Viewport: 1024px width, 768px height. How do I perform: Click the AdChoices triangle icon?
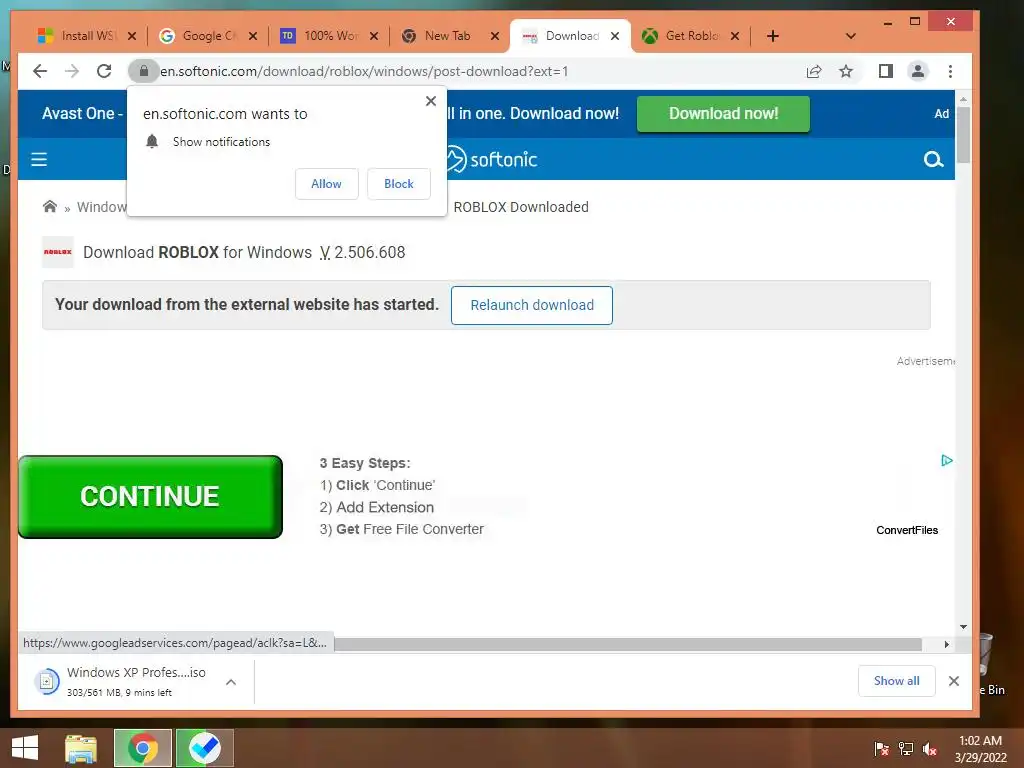[x=947, y=460]
